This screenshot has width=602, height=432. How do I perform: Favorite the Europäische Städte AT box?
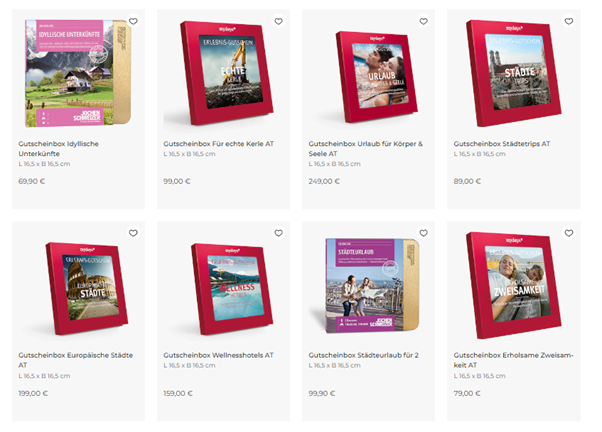[133, 233]
